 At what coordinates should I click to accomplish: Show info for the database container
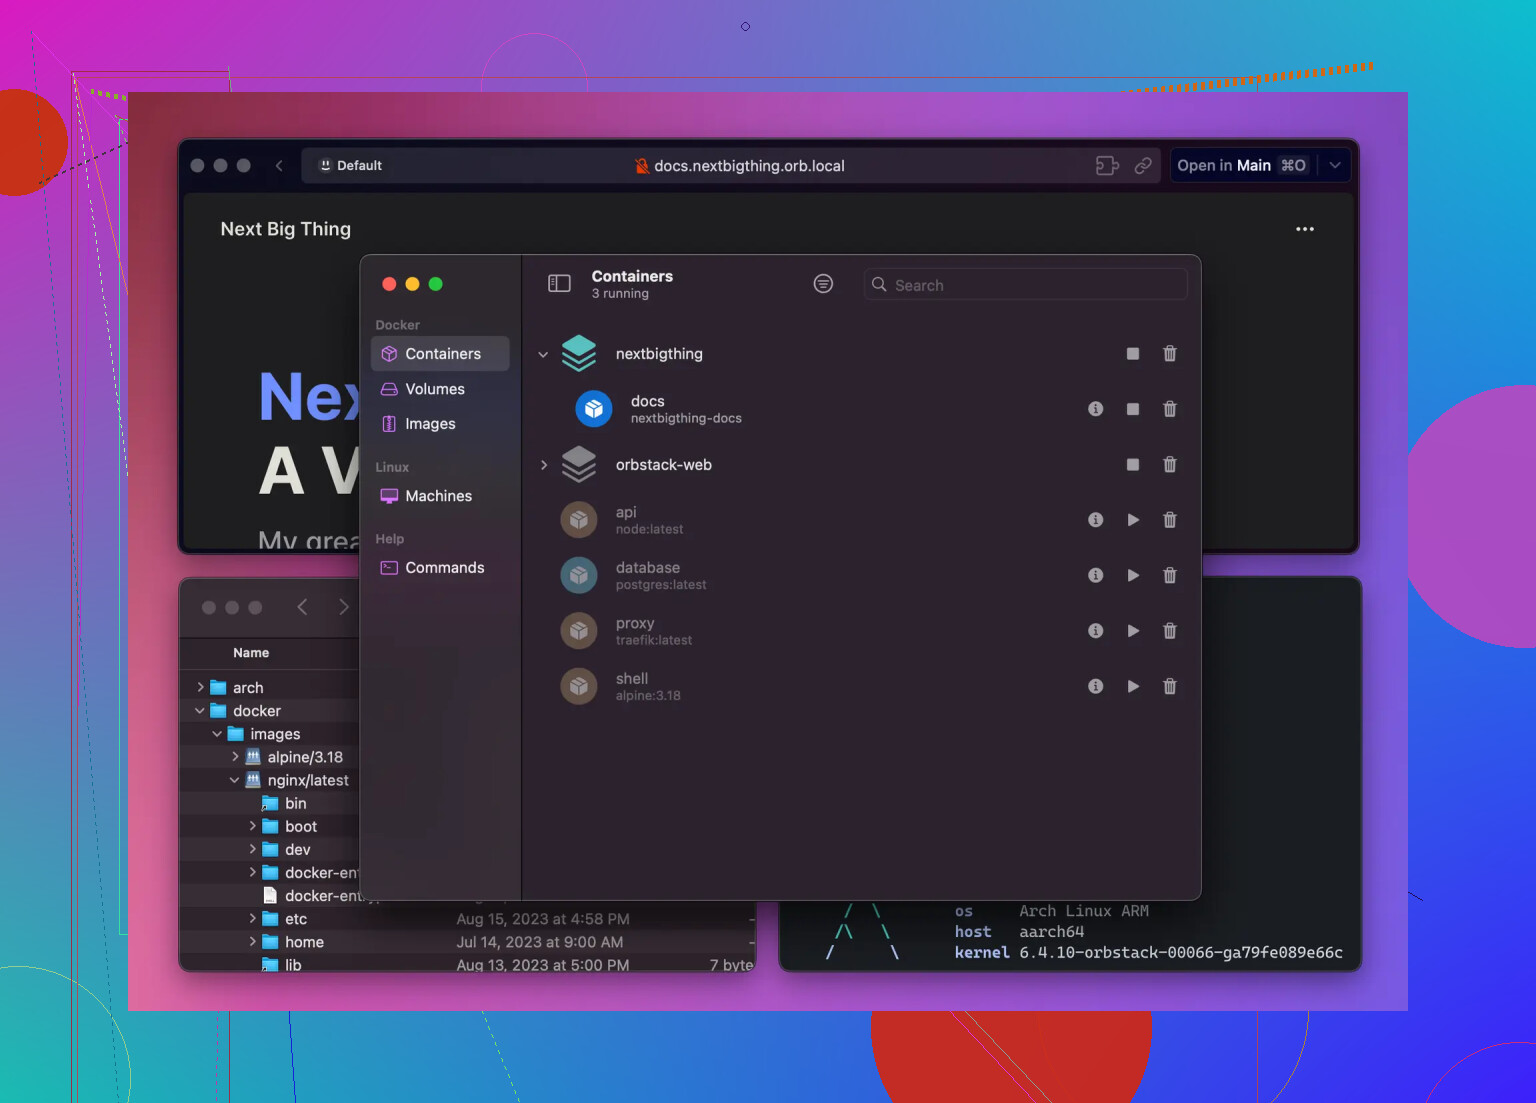(1095, 575)
